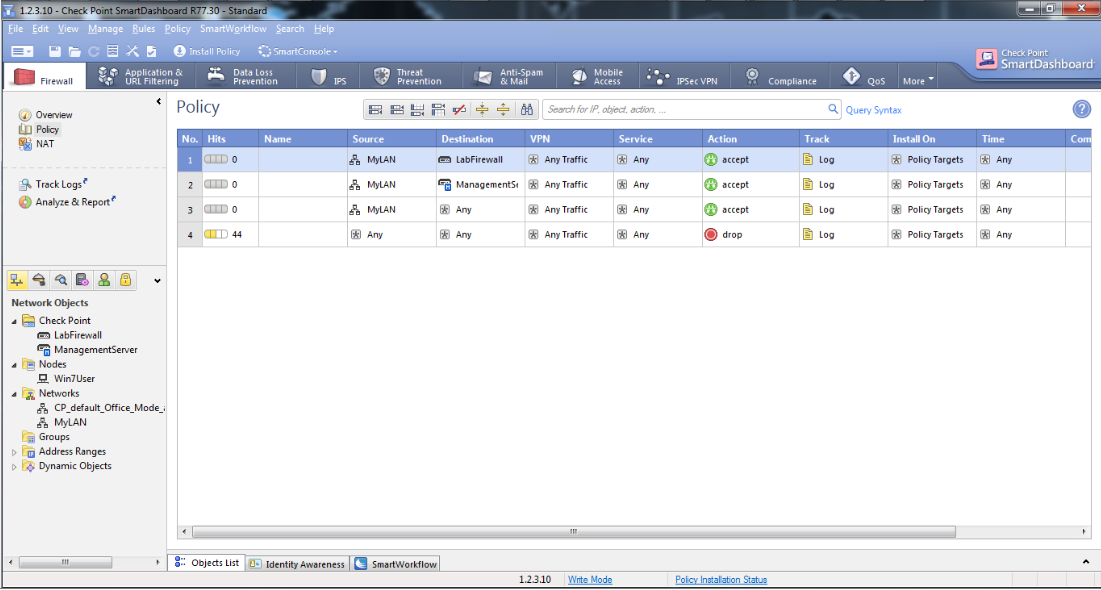The image size is (1101, 590).
Task: Click the Network Objects tree icon button
Action: coord(17,280)
